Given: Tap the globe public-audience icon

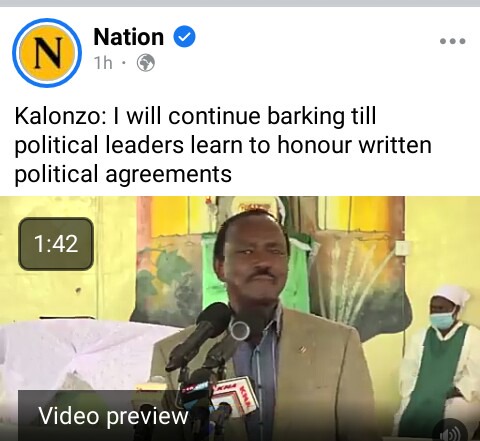Looking at the screenshot, I should tap(146, 63).
